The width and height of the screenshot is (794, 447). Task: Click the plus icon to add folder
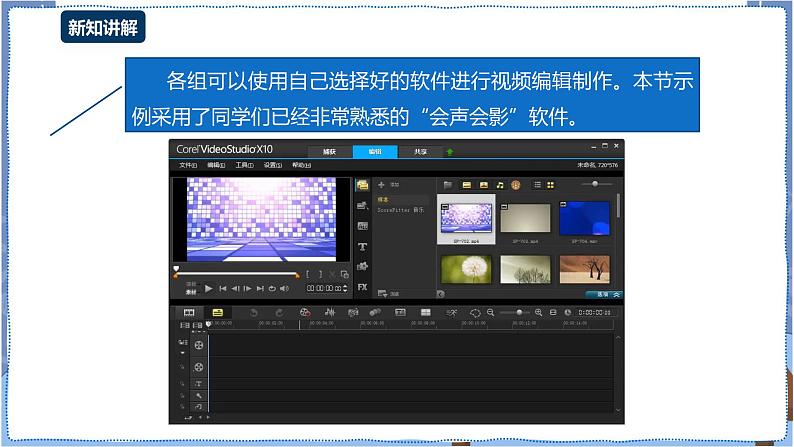click(381, 185)
